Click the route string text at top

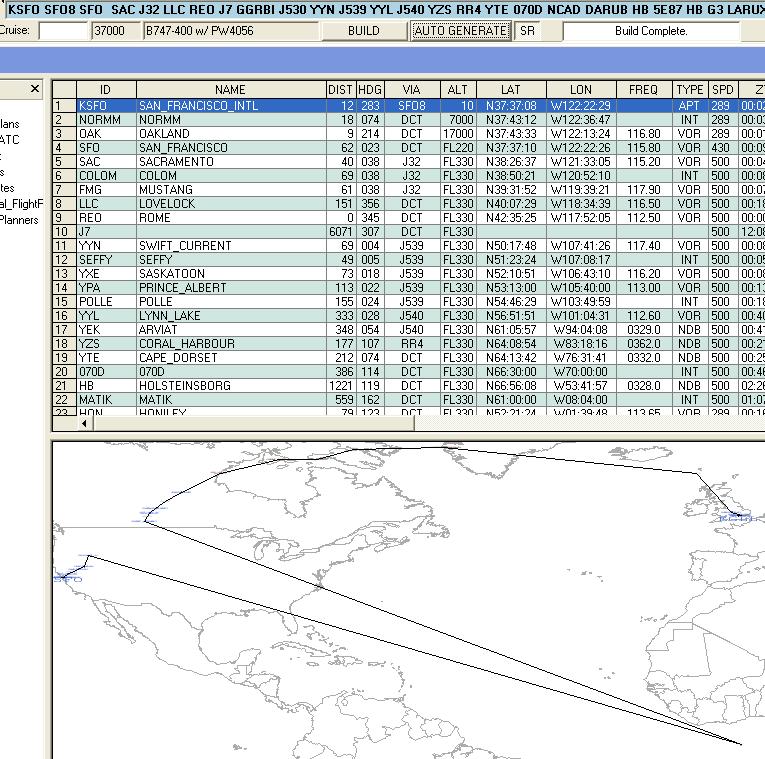(382, 9)
